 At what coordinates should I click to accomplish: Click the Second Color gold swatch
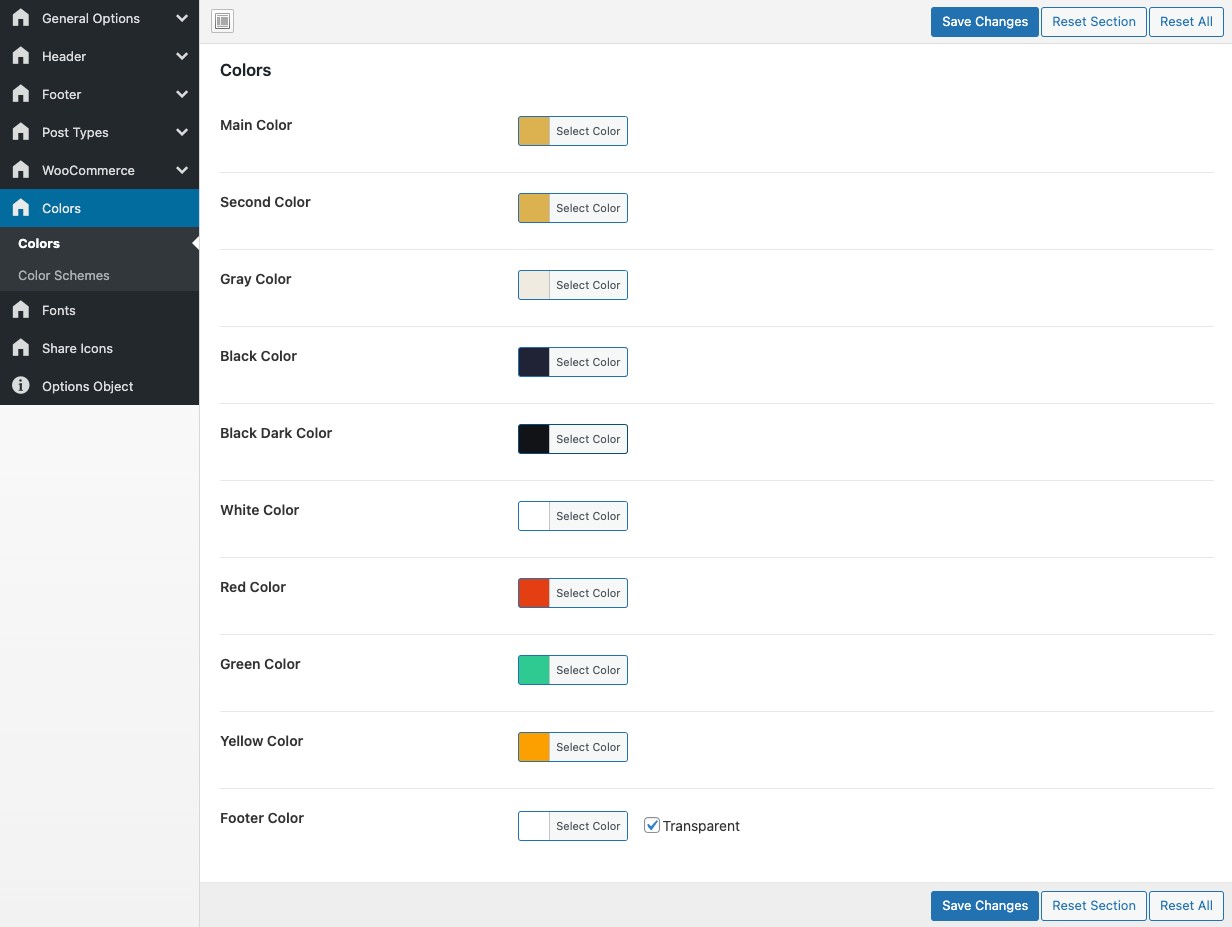click(534, 208)
